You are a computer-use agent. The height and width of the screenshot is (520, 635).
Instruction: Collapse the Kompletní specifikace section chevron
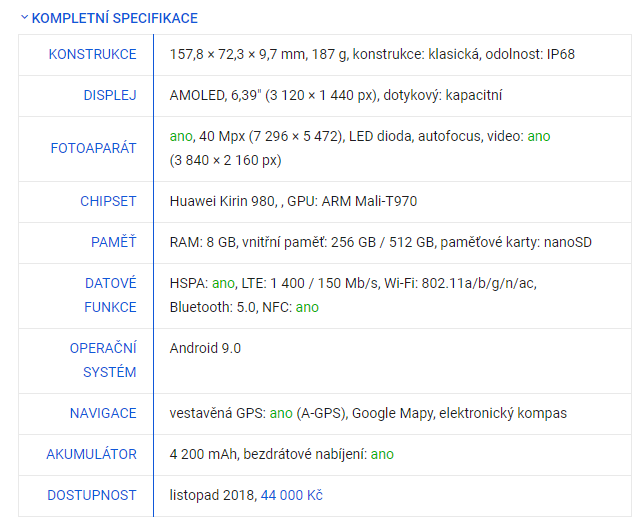24,18
